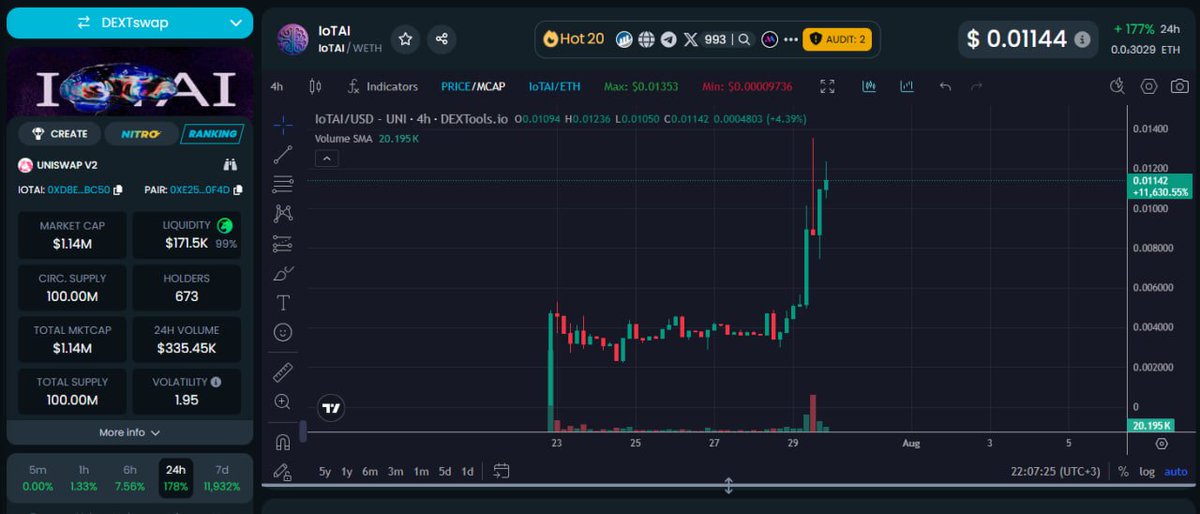Viewport: 1200px width, 514px height.
Task: Select the 24h price change tab
Action: coord(176,478)
